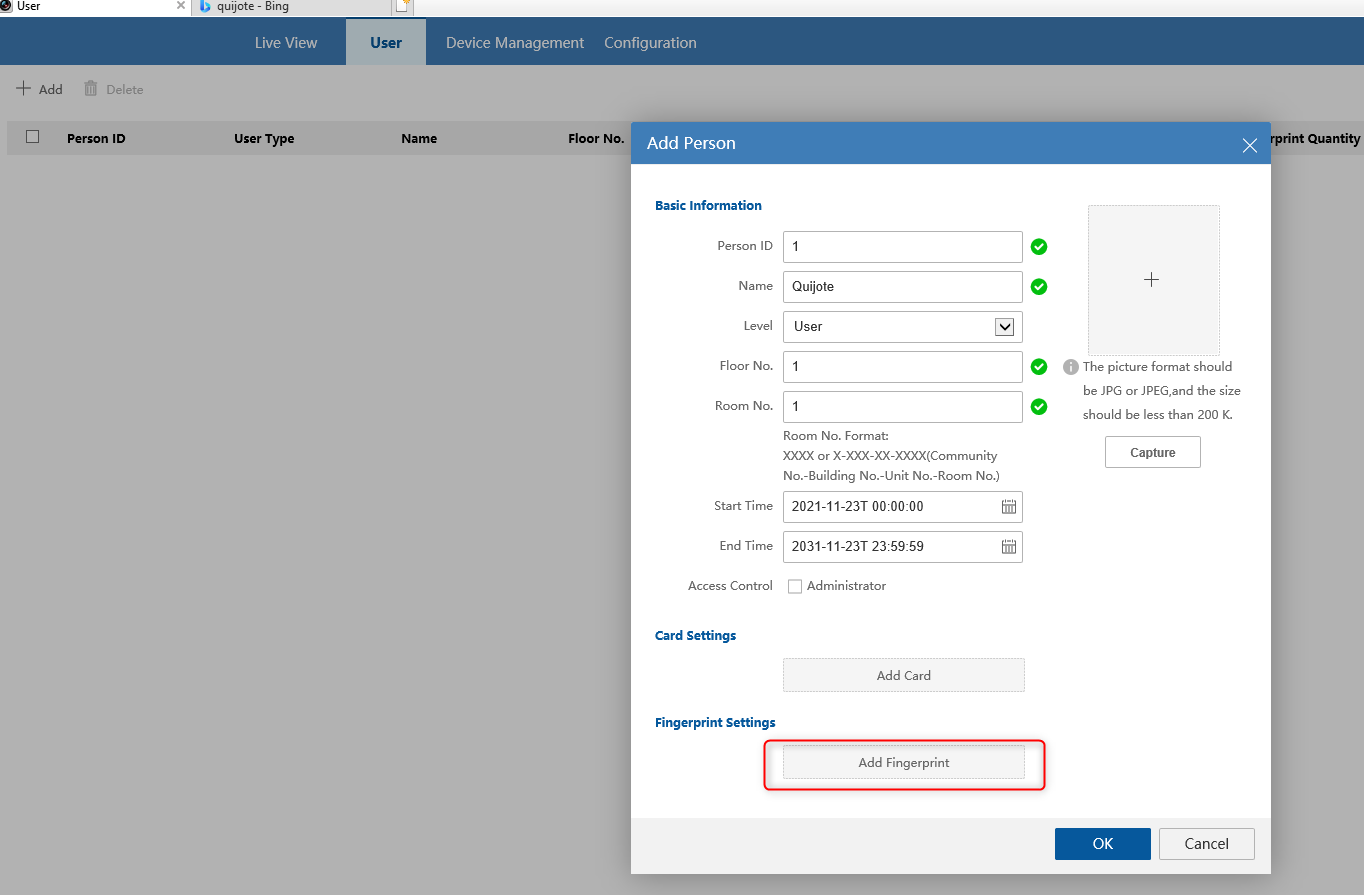Click the new tab icon in browser
Image resolution: width=1364 pixels, height=895 pixels.
point(403,6)
